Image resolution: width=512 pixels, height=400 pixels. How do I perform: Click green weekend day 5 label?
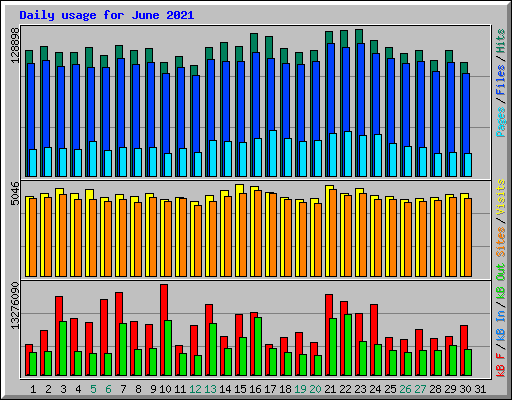point(93,389)
